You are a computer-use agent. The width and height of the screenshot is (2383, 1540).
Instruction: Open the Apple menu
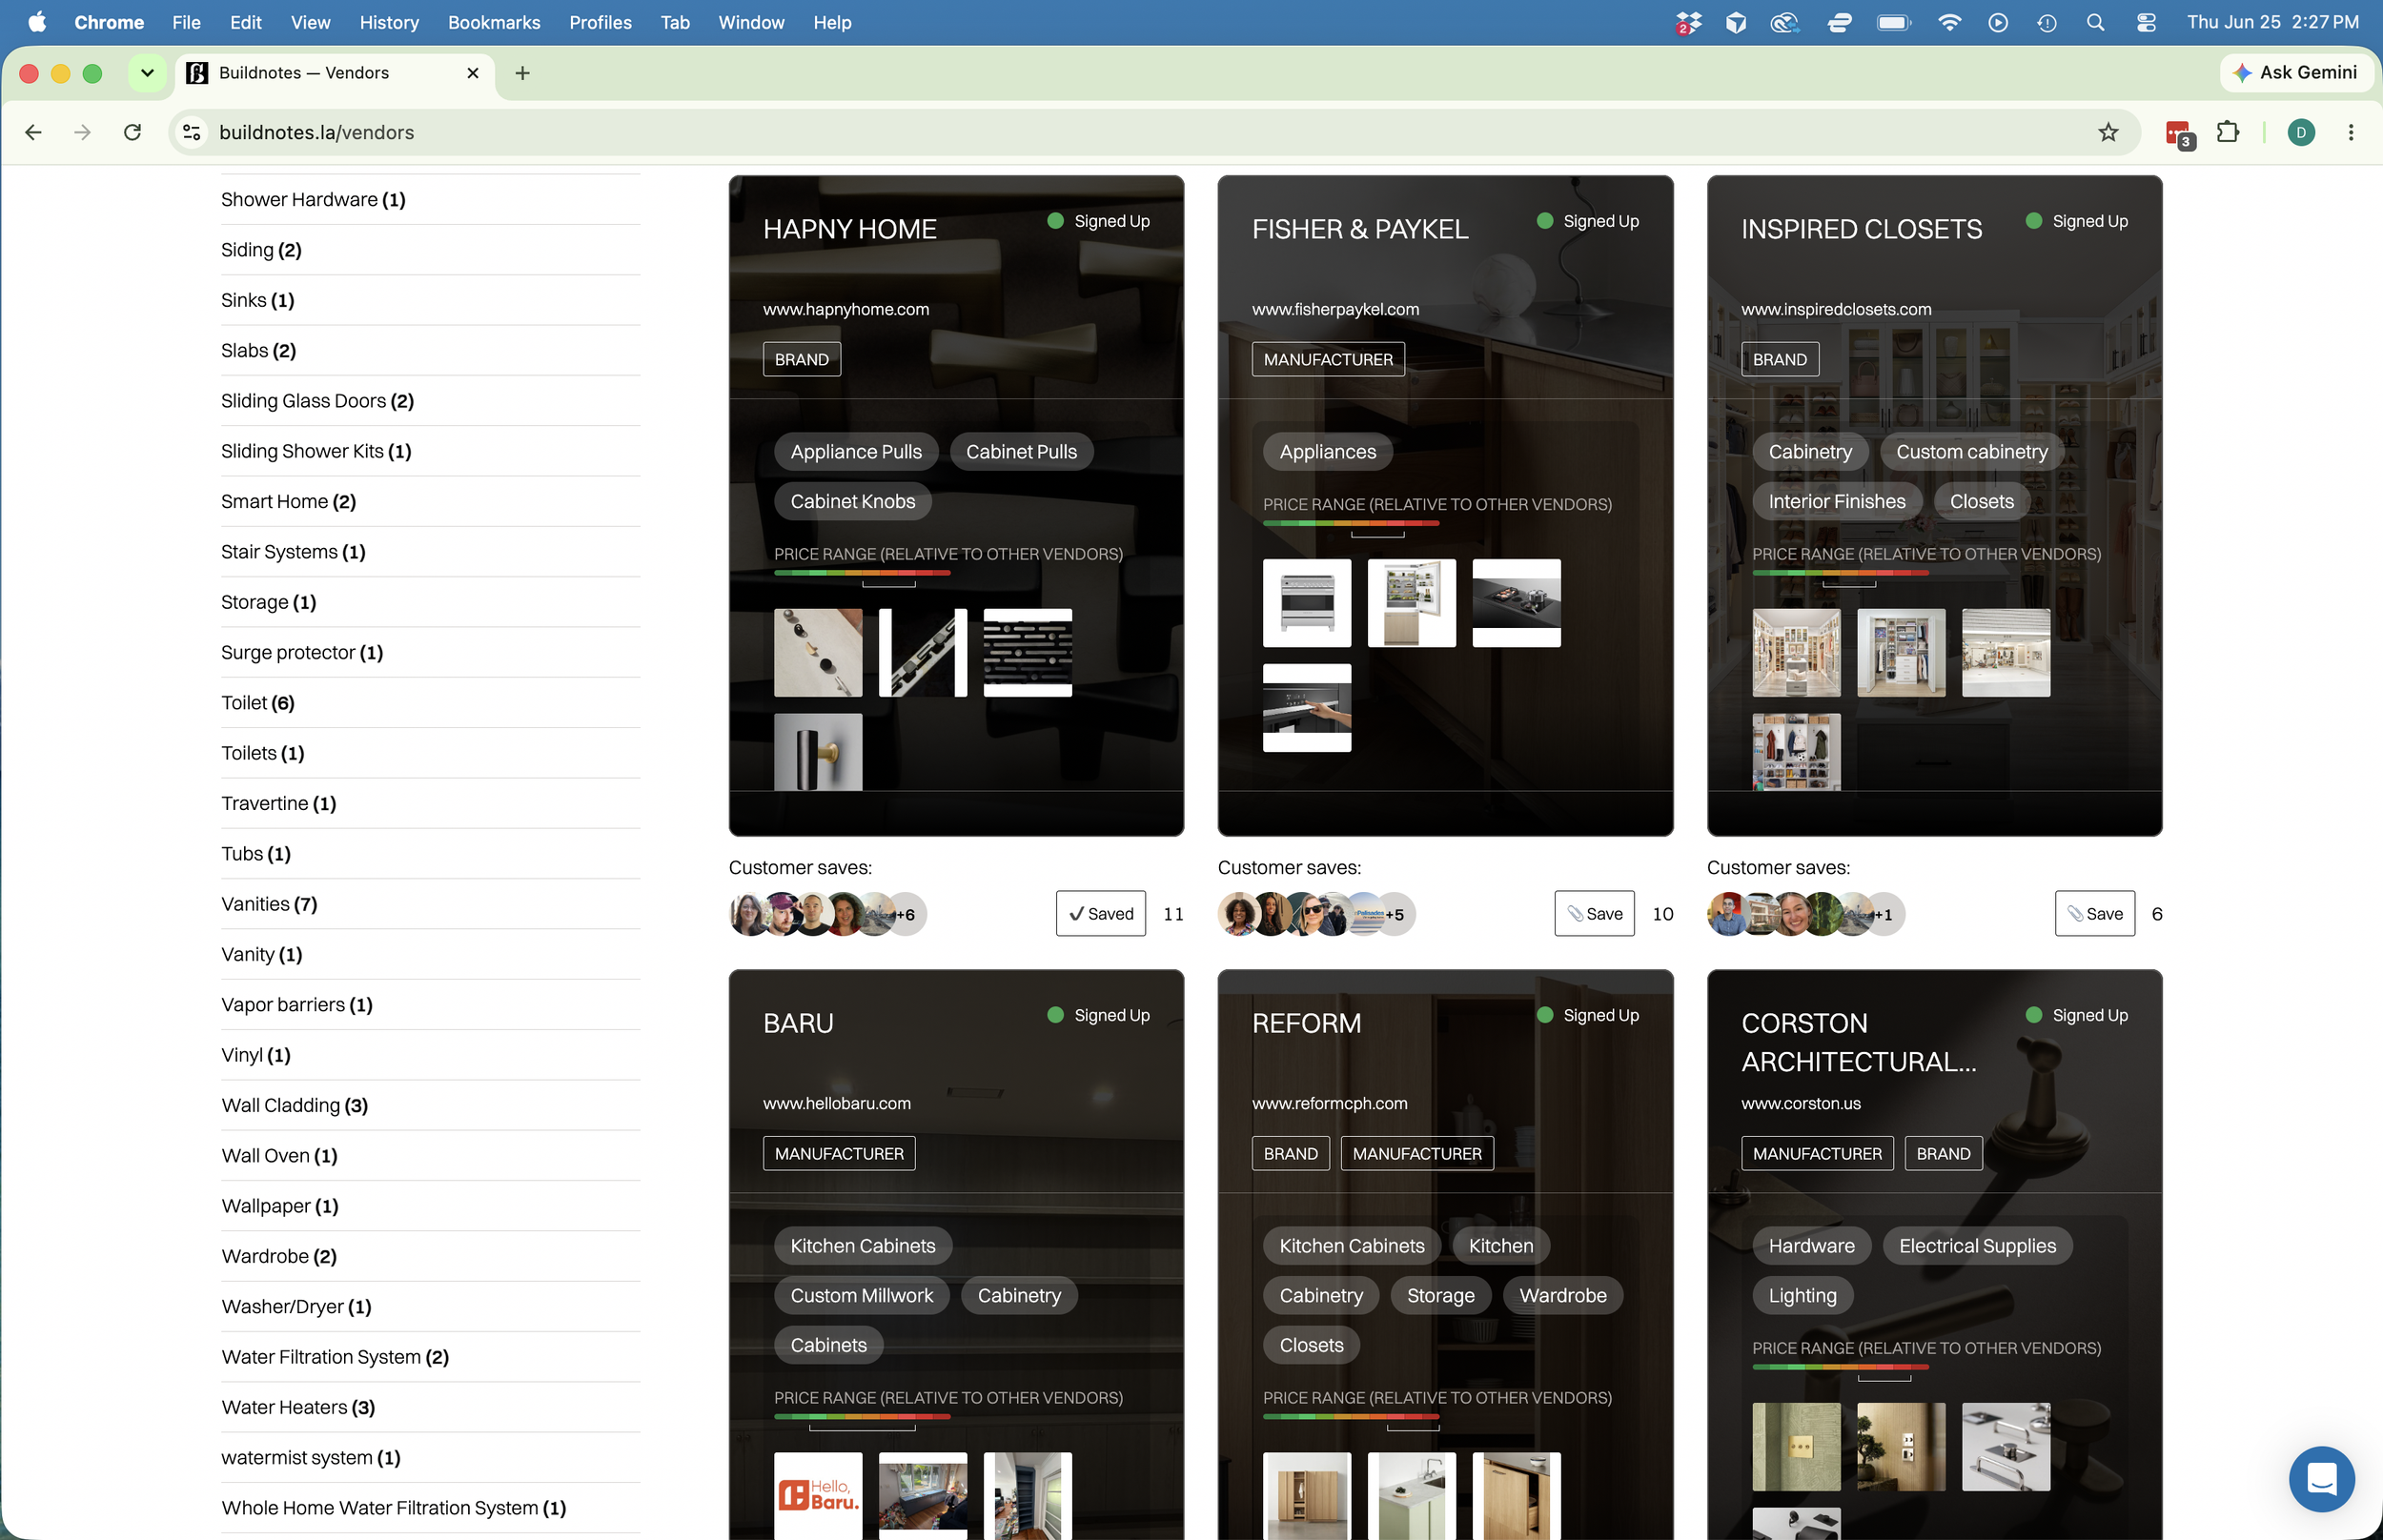[37, 22]
